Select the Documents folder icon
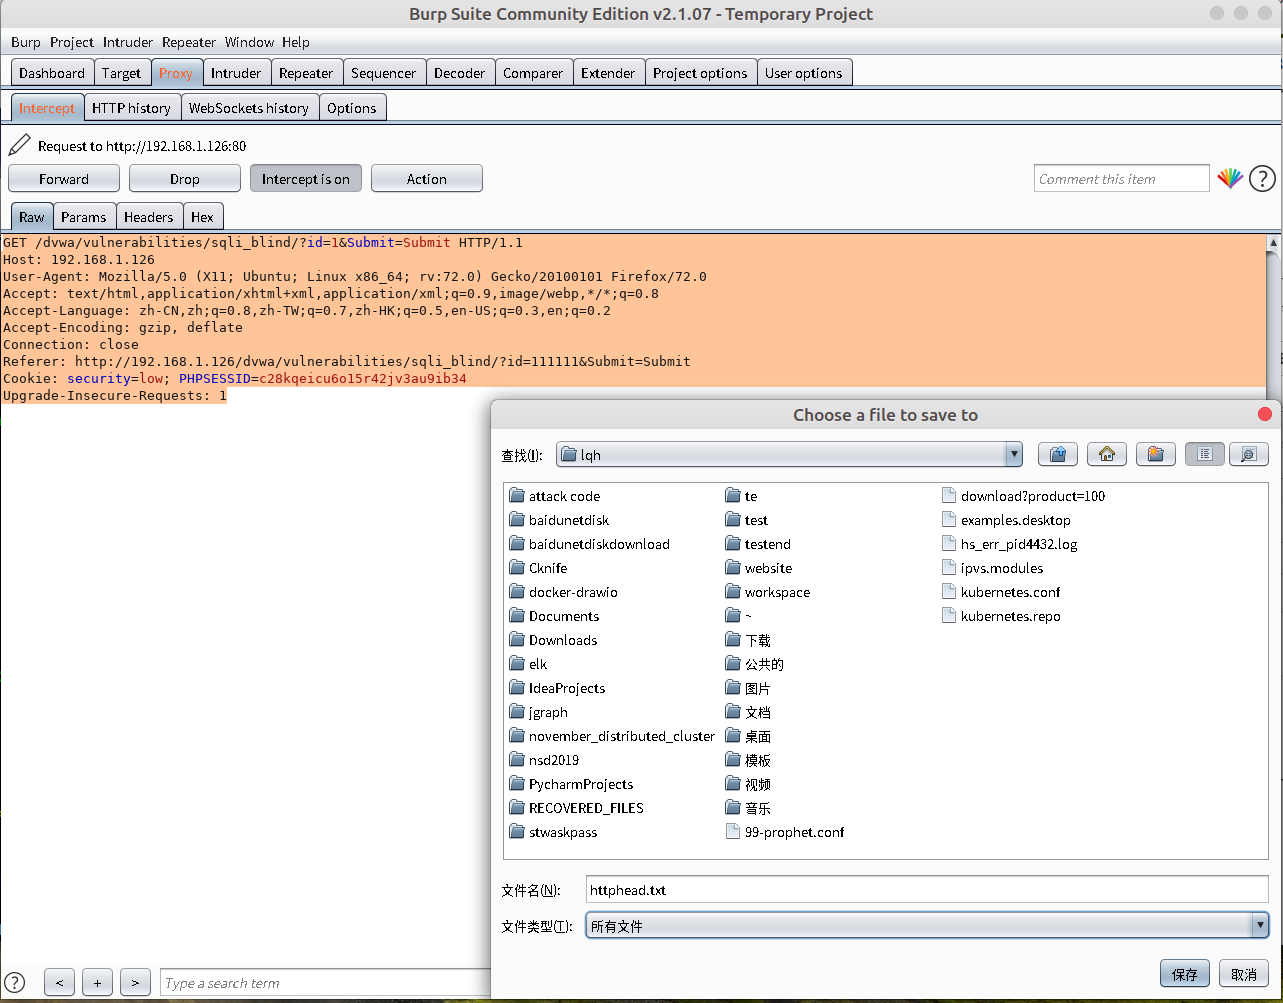 point(517,616)
